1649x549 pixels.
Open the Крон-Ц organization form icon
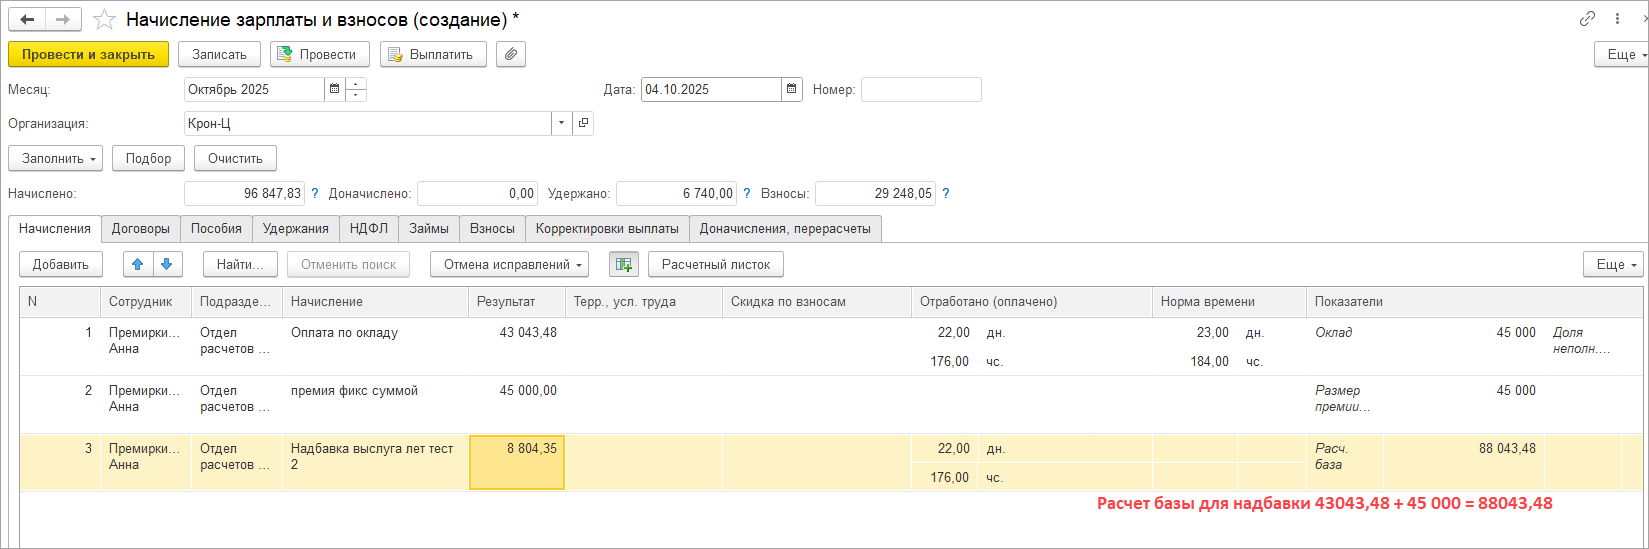[x=583, y=123]
